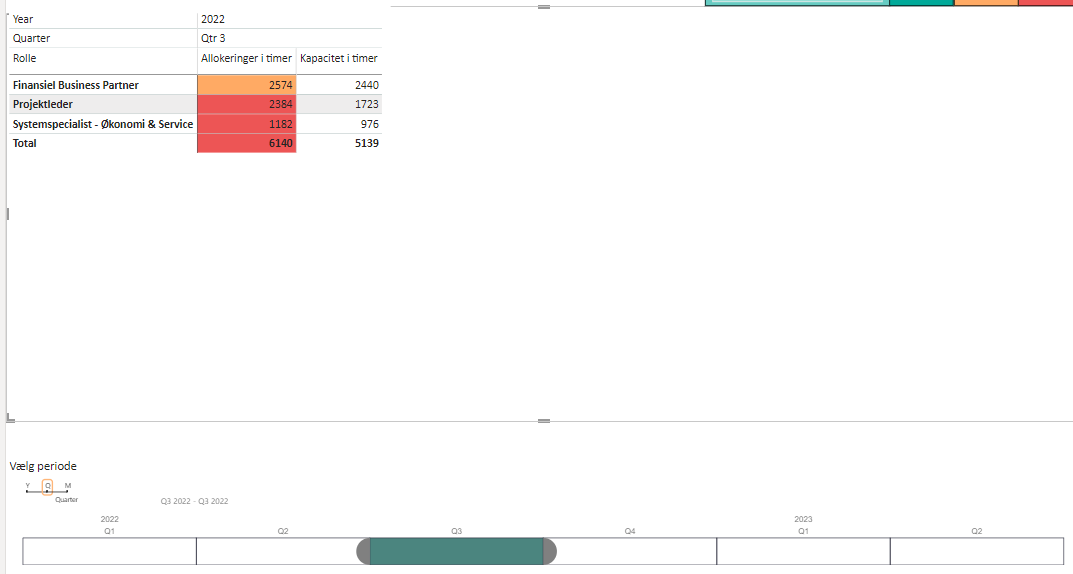This screenshot has height=574, width=1073.
Task: Click the Rolle header label
Action: [x=25, y=58]
